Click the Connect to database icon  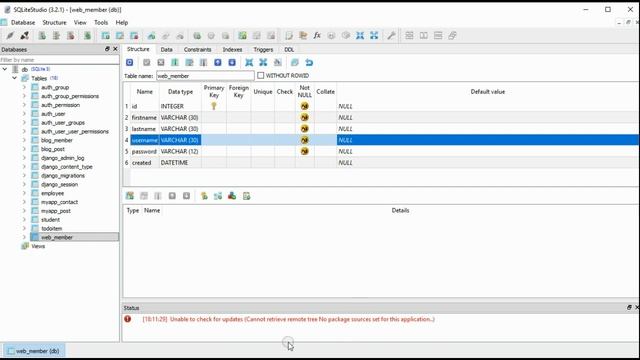pyautogui.click(x=10, y=36)
